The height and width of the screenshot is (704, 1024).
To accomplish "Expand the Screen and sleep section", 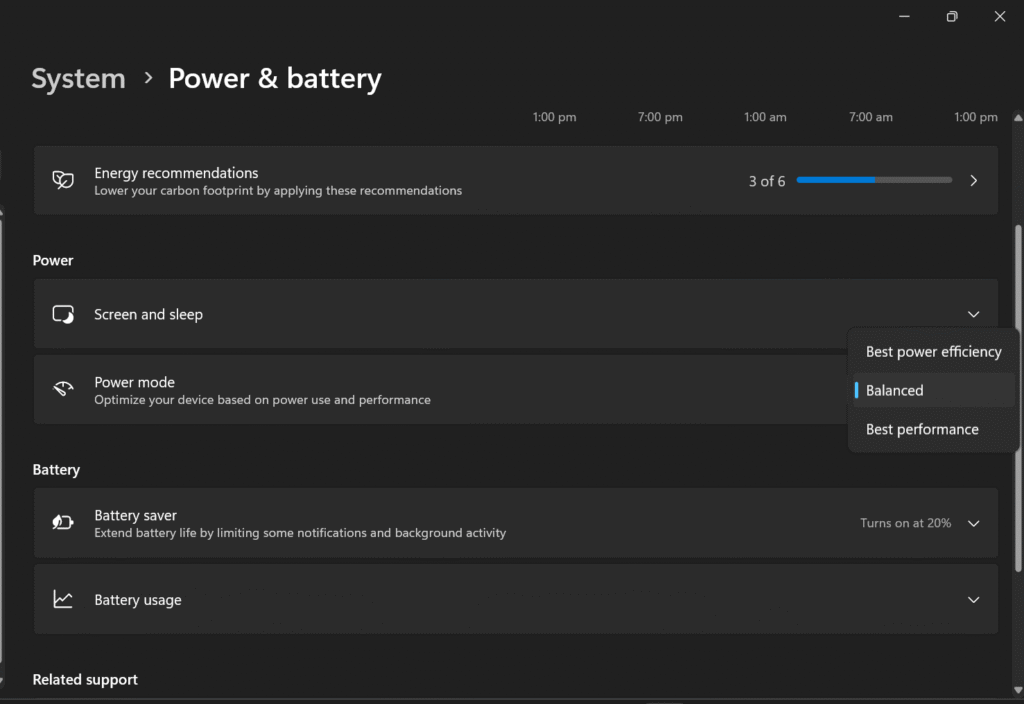I will click(x=974, y=314).
